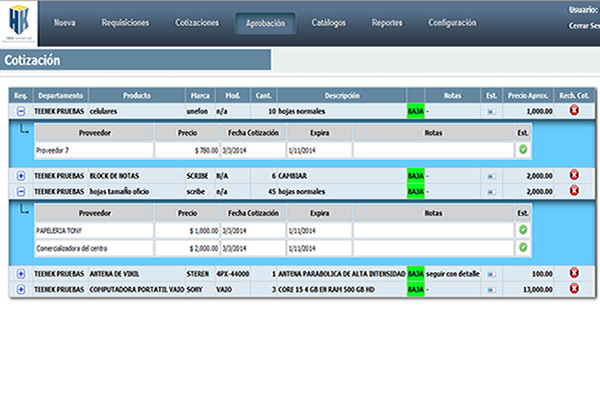This screenshot has width=600, height=400.
Task: Toggle green check for Proveedor 7
Action: coord(522,150)
